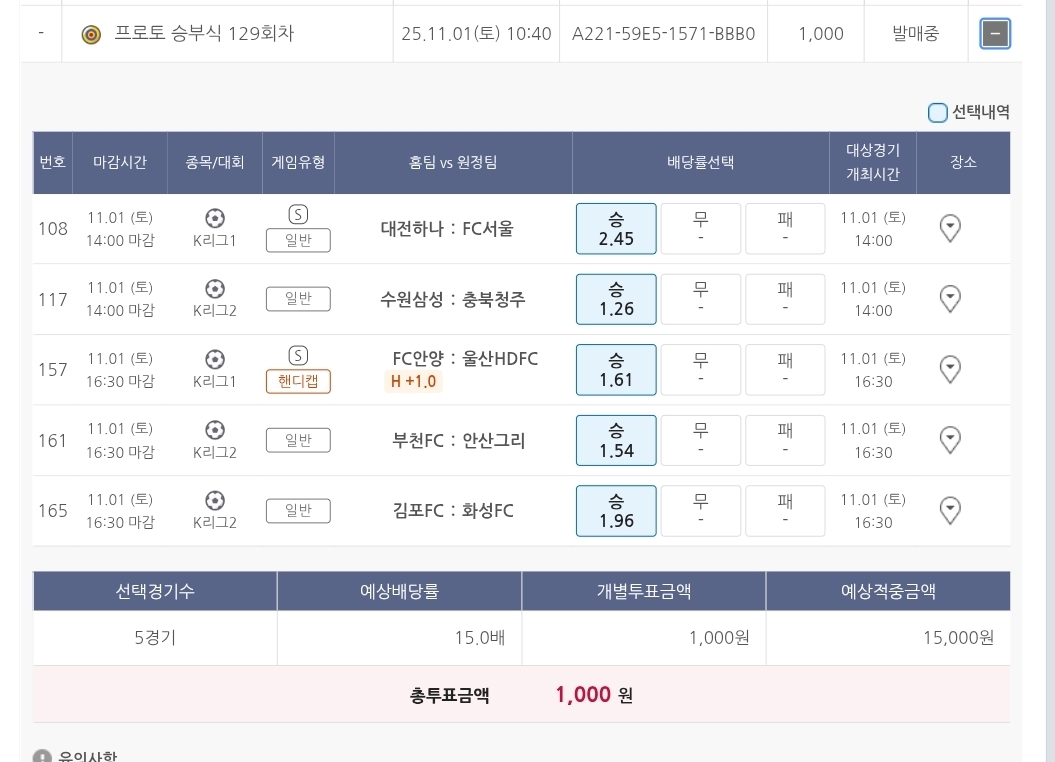Image resolution: width=1055 pixels, height=762 pixels.
Task: Select 승 2.45 for 대전하나 match
Action: coord(616,229)
